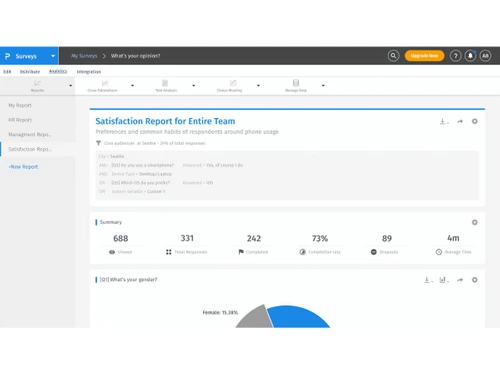Image resolution: width=500 pixels, height=375 pixels.
Task: Expand the Text Analysis dropdown arrow
Action: (193, 86)
